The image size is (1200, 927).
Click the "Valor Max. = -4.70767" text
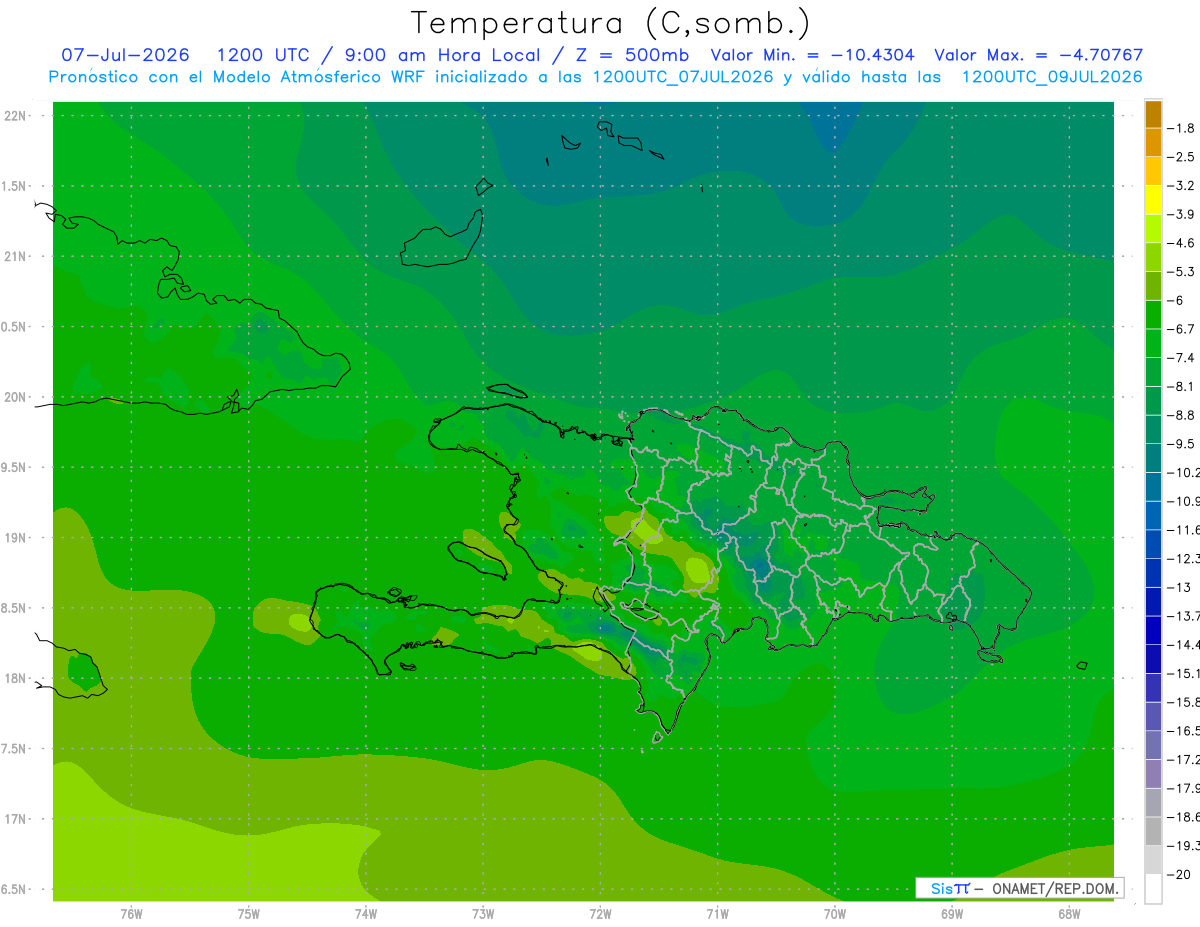pyautogui.click(x=1038, y=55)
